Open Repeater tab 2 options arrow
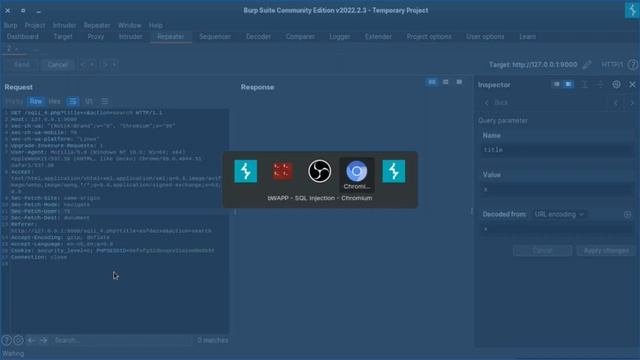 click(17, 49)
